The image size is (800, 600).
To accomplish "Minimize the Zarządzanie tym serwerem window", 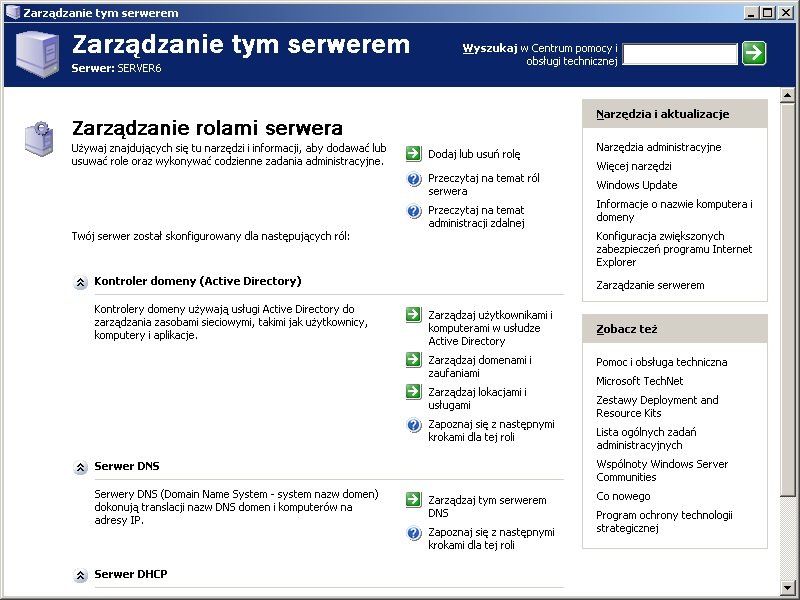I will pos(750,13).
